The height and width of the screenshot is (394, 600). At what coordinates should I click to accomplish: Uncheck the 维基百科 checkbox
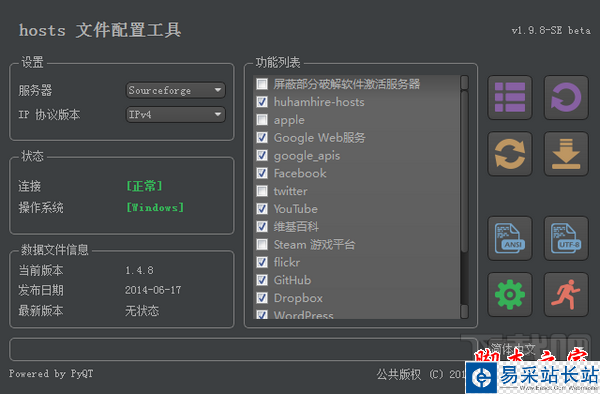click(x=262, y=226)
